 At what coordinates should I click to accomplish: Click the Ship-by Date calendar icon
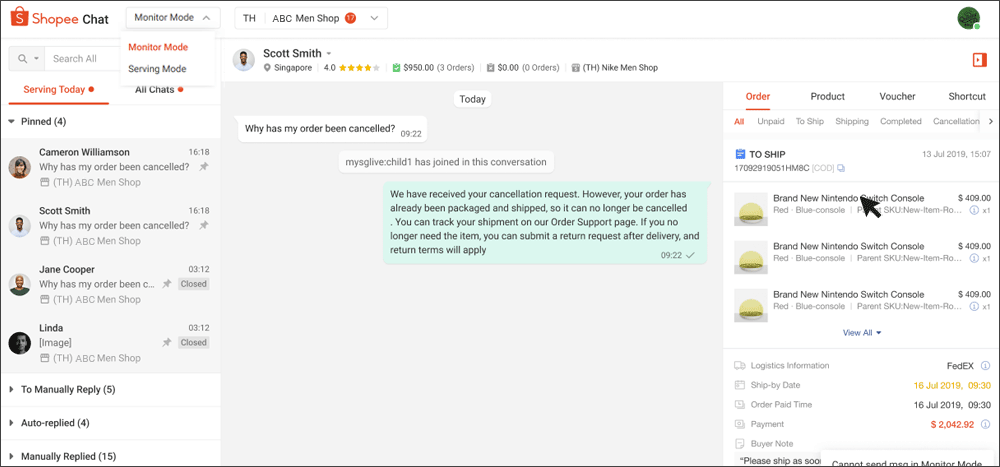click(740, 385)
